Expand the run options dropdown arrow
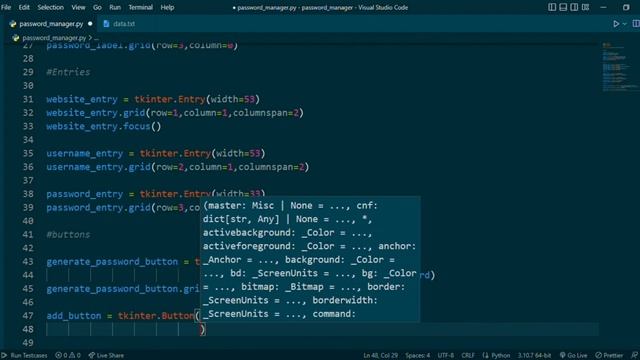This screenshot has height=360, width=640. tap(624, 24)
